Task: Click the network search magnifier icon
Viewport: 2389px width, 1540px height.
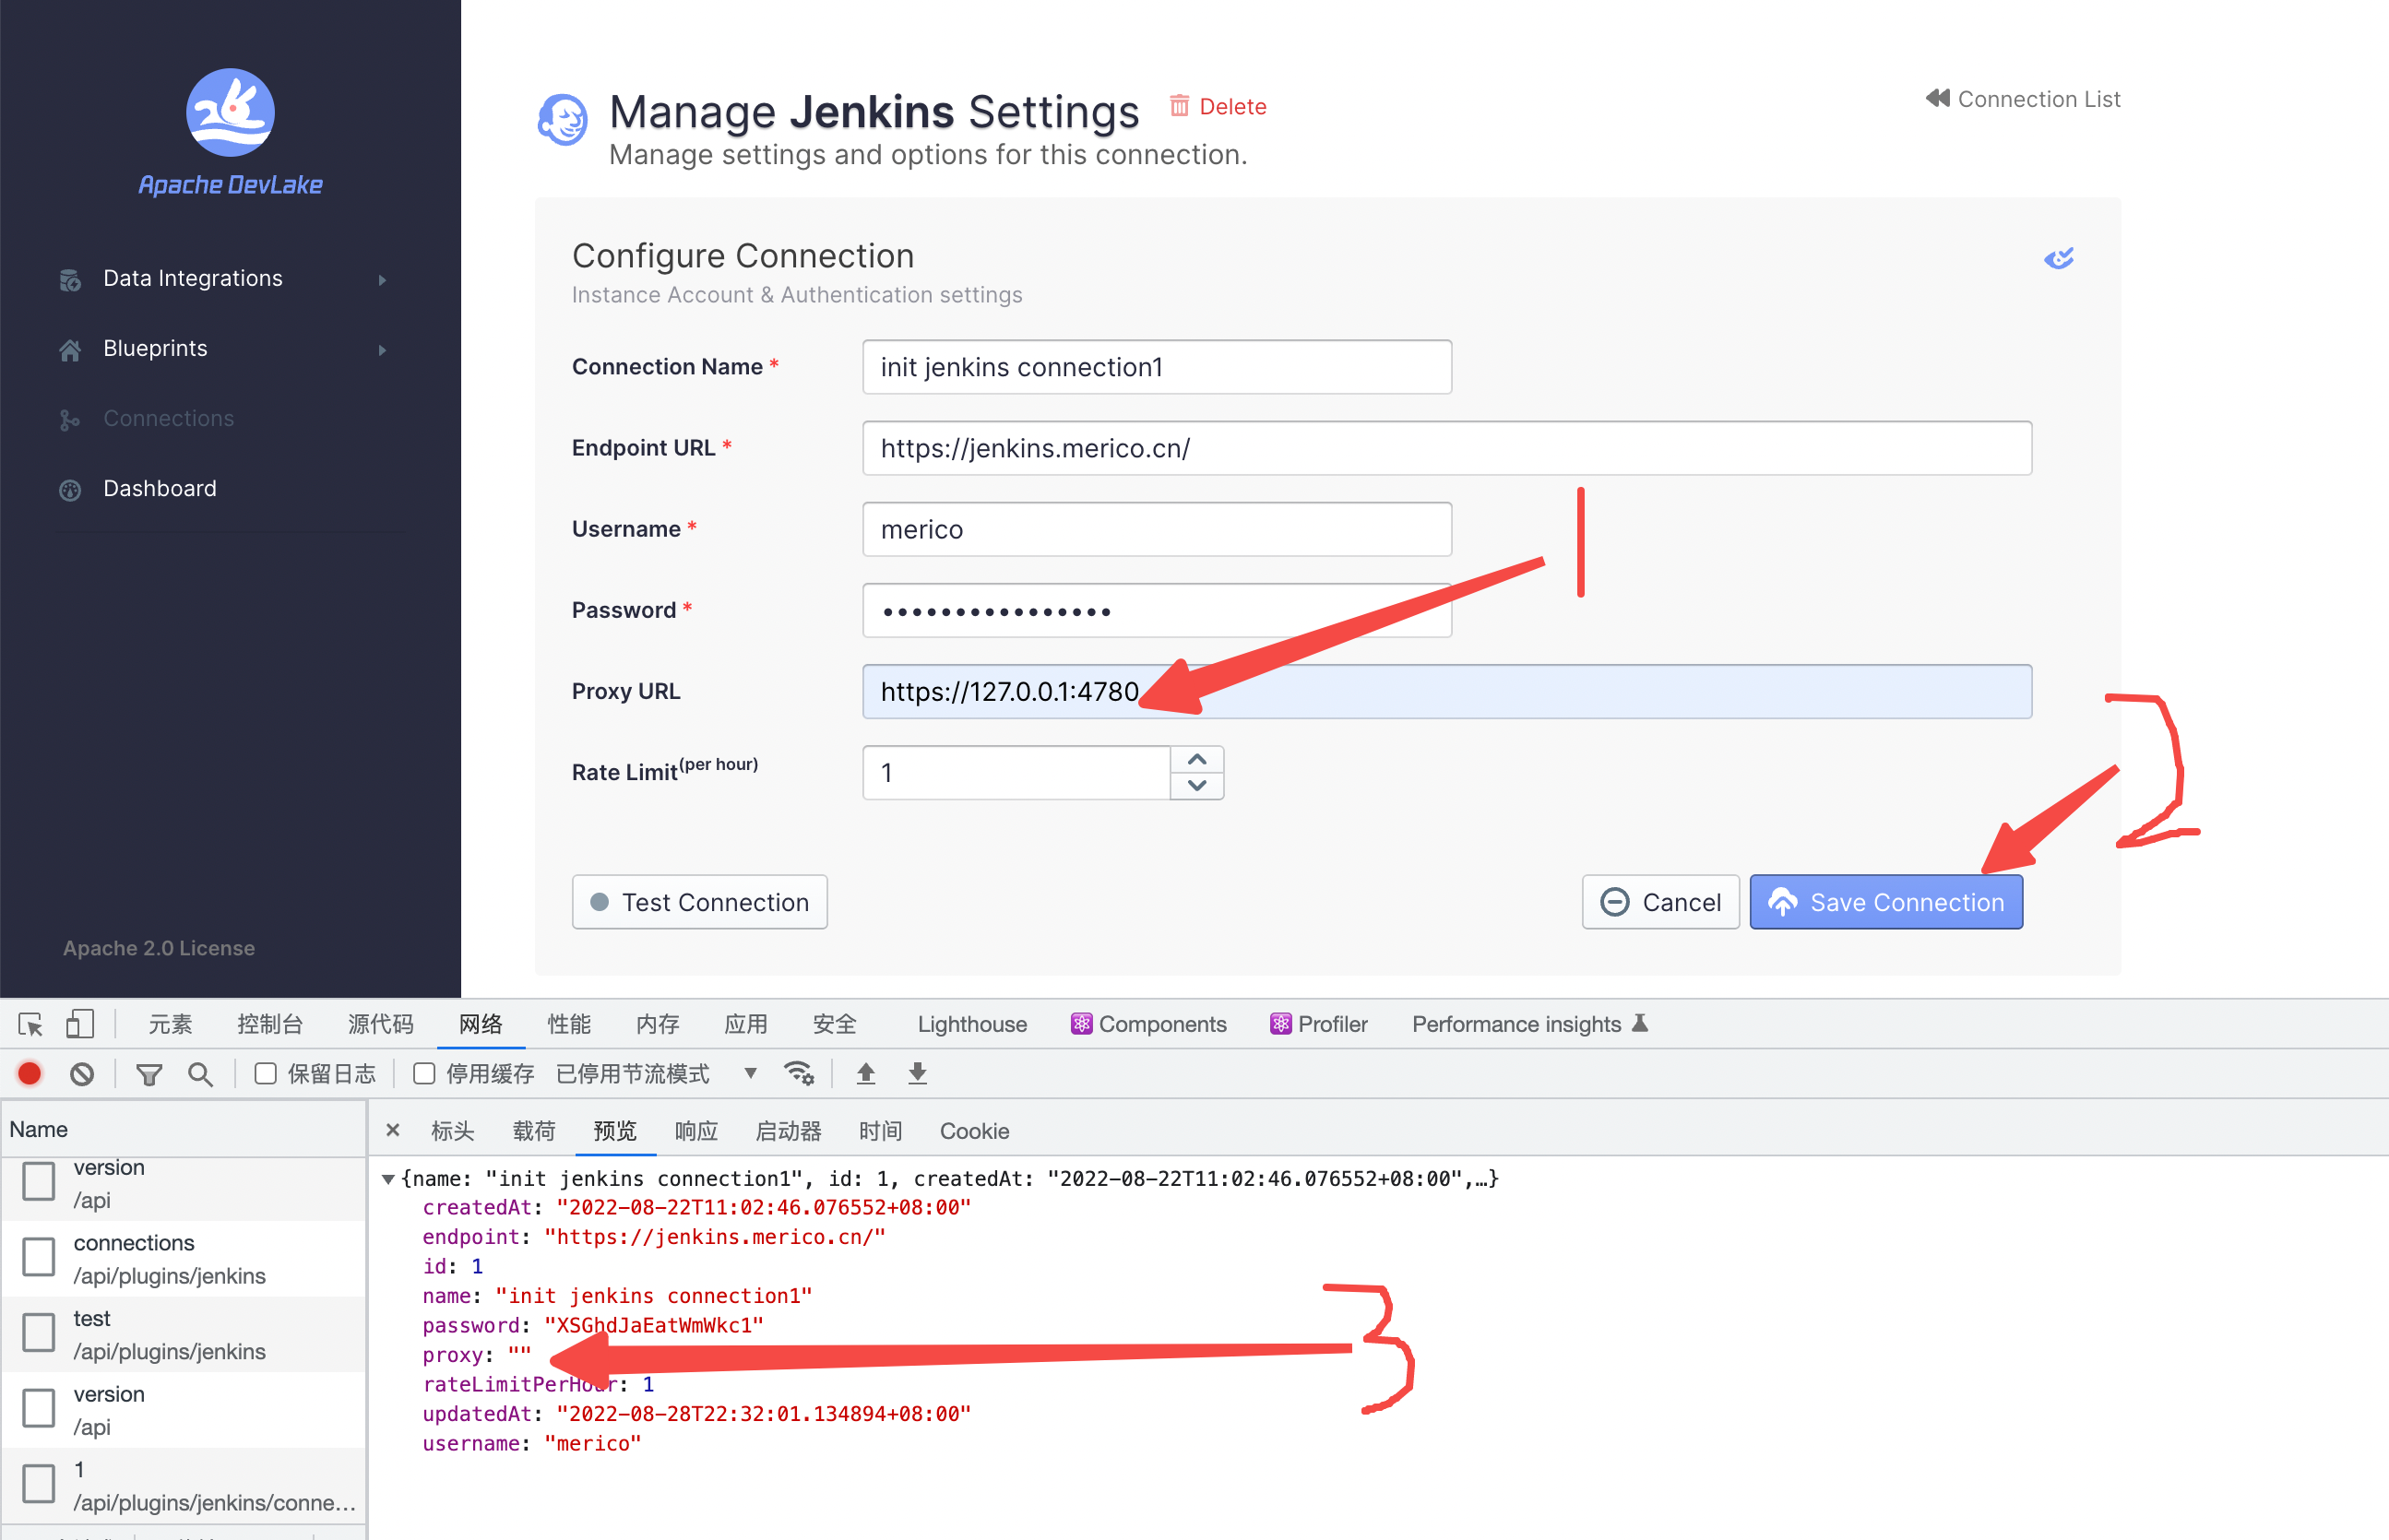Action: [x=200, y=1074]
